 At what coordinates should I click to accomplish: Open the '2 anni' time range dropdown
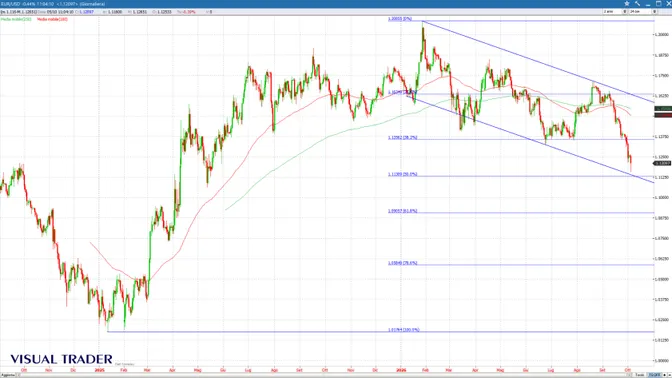[x=615, y=12]
